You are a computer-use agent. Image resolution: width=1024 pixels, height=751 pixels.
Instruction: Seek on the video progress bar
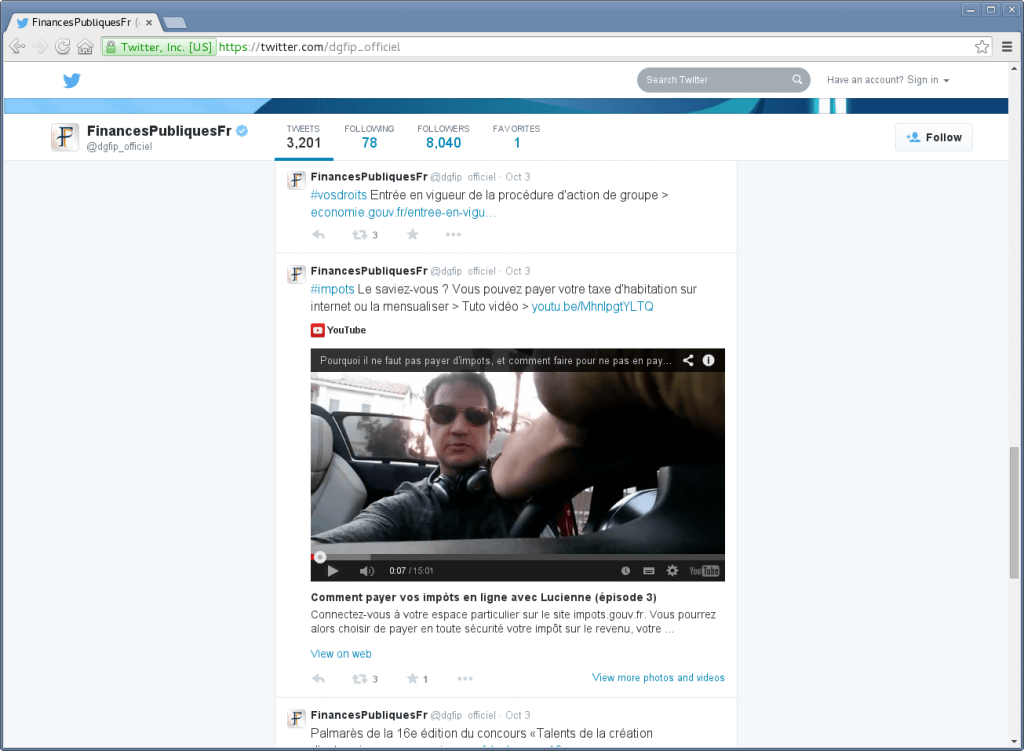(517, 557)
